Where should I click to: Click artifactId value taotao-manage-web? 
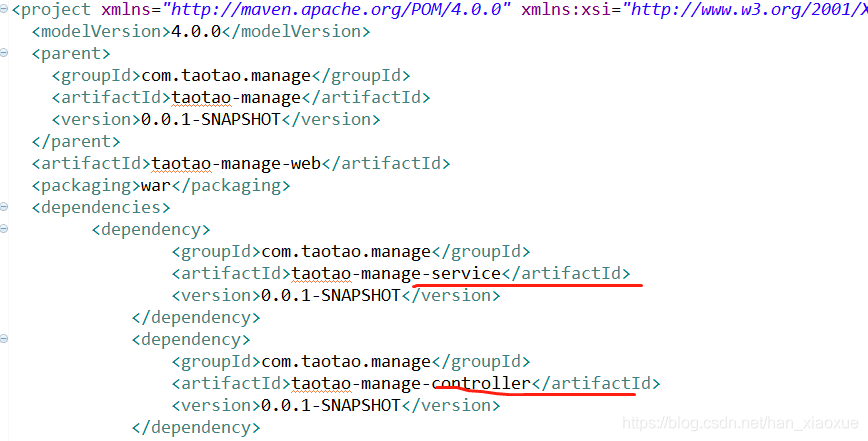click(236, 164)
